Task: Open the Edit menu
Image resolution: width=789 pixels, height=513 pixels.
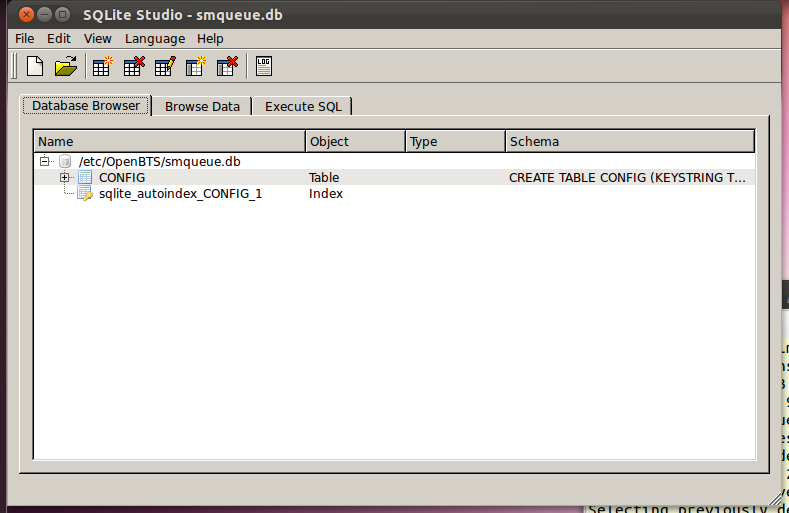Action: click(59, 38)
